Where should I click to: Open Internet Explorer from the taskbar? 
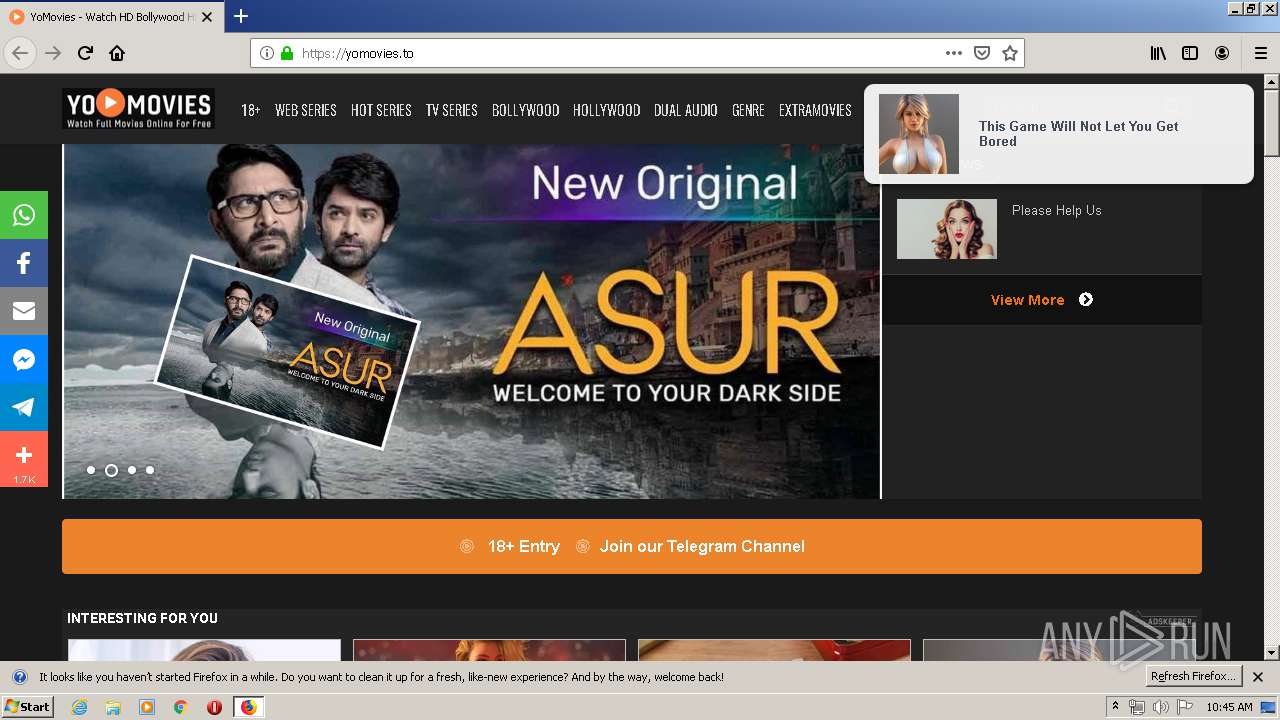click(x=80, y=707)
